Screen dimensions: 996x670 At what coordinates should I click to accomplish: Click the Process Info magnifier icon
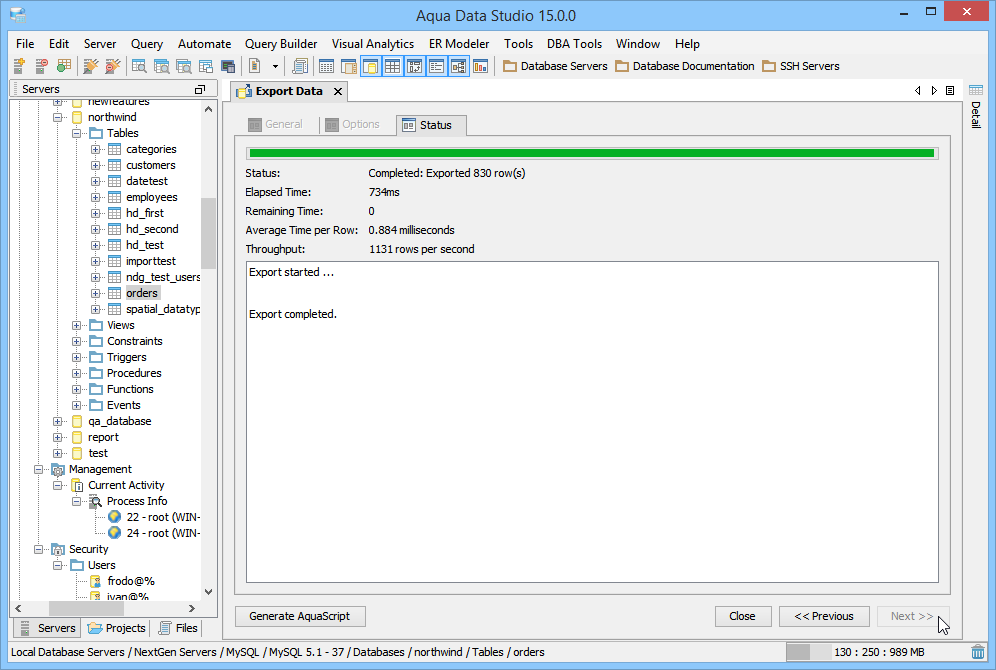pyautogui.click(x=96, y=502)
